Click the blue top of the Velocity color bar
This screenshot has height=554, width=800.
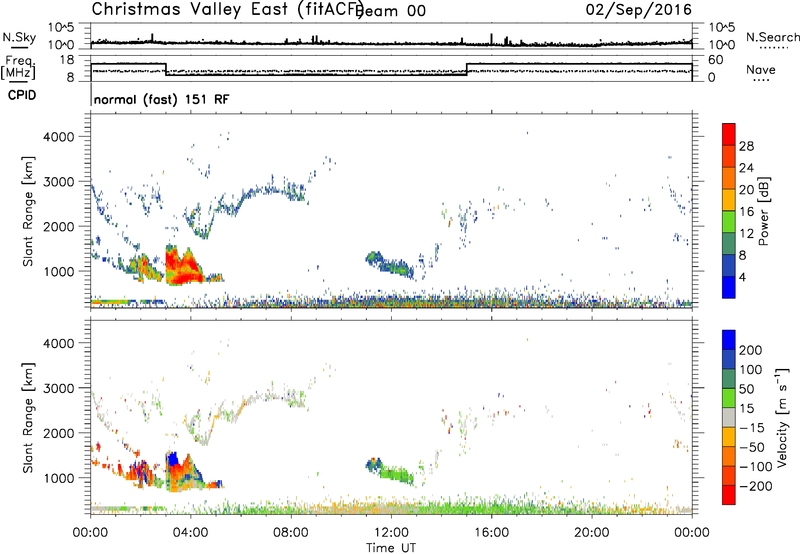coord(729,340)
